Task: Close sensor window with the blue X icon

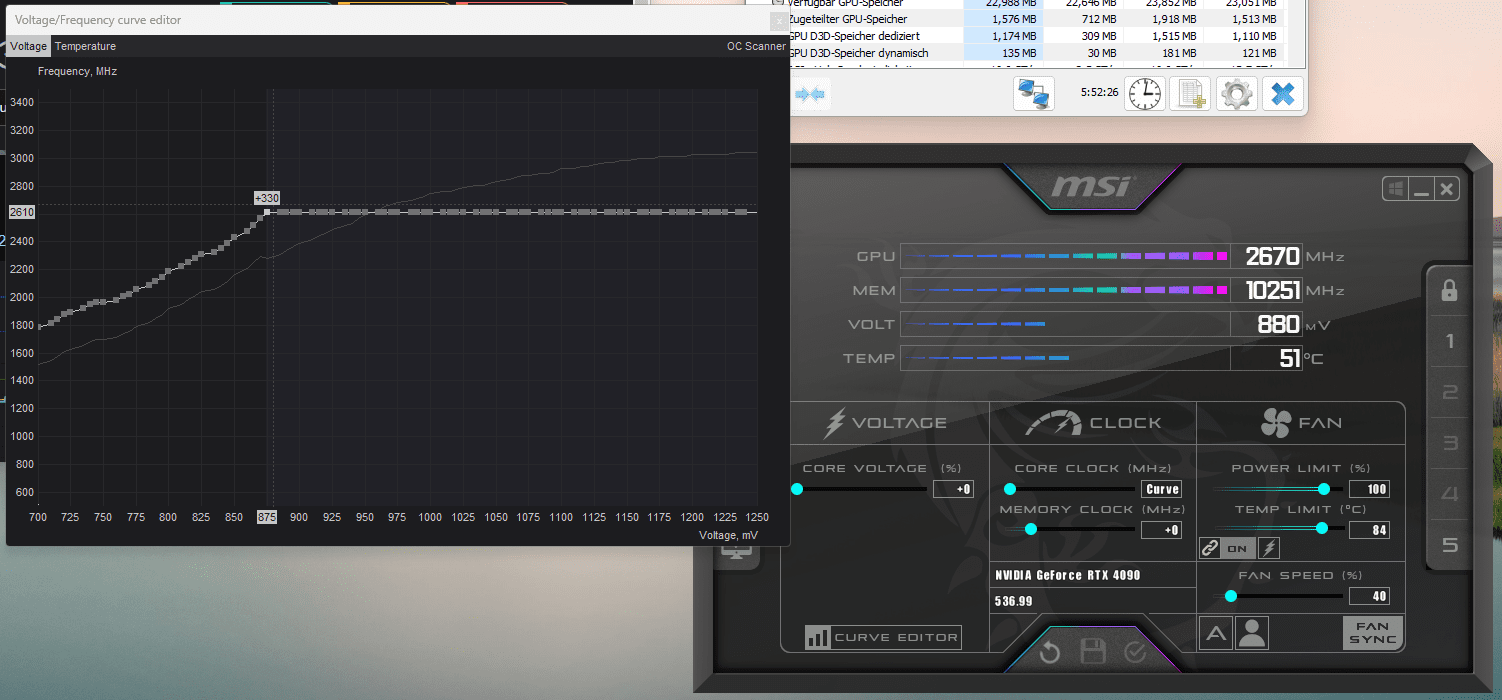Action: pos(1283,93)
